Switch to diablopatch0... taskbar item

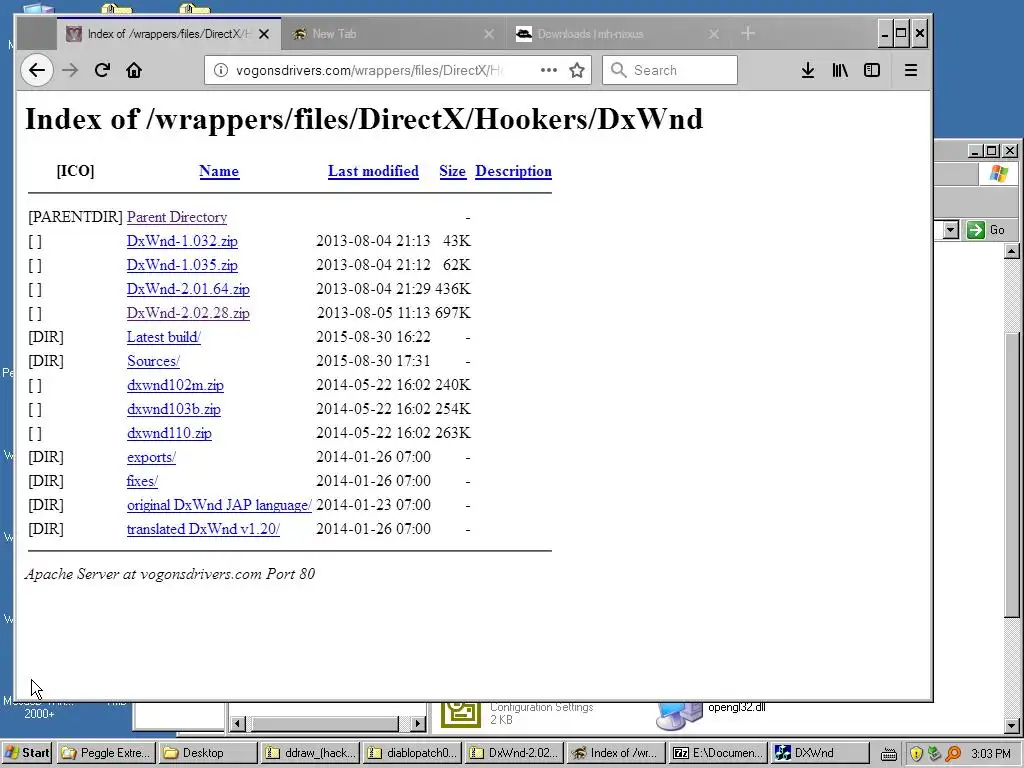tap(412, 753)
